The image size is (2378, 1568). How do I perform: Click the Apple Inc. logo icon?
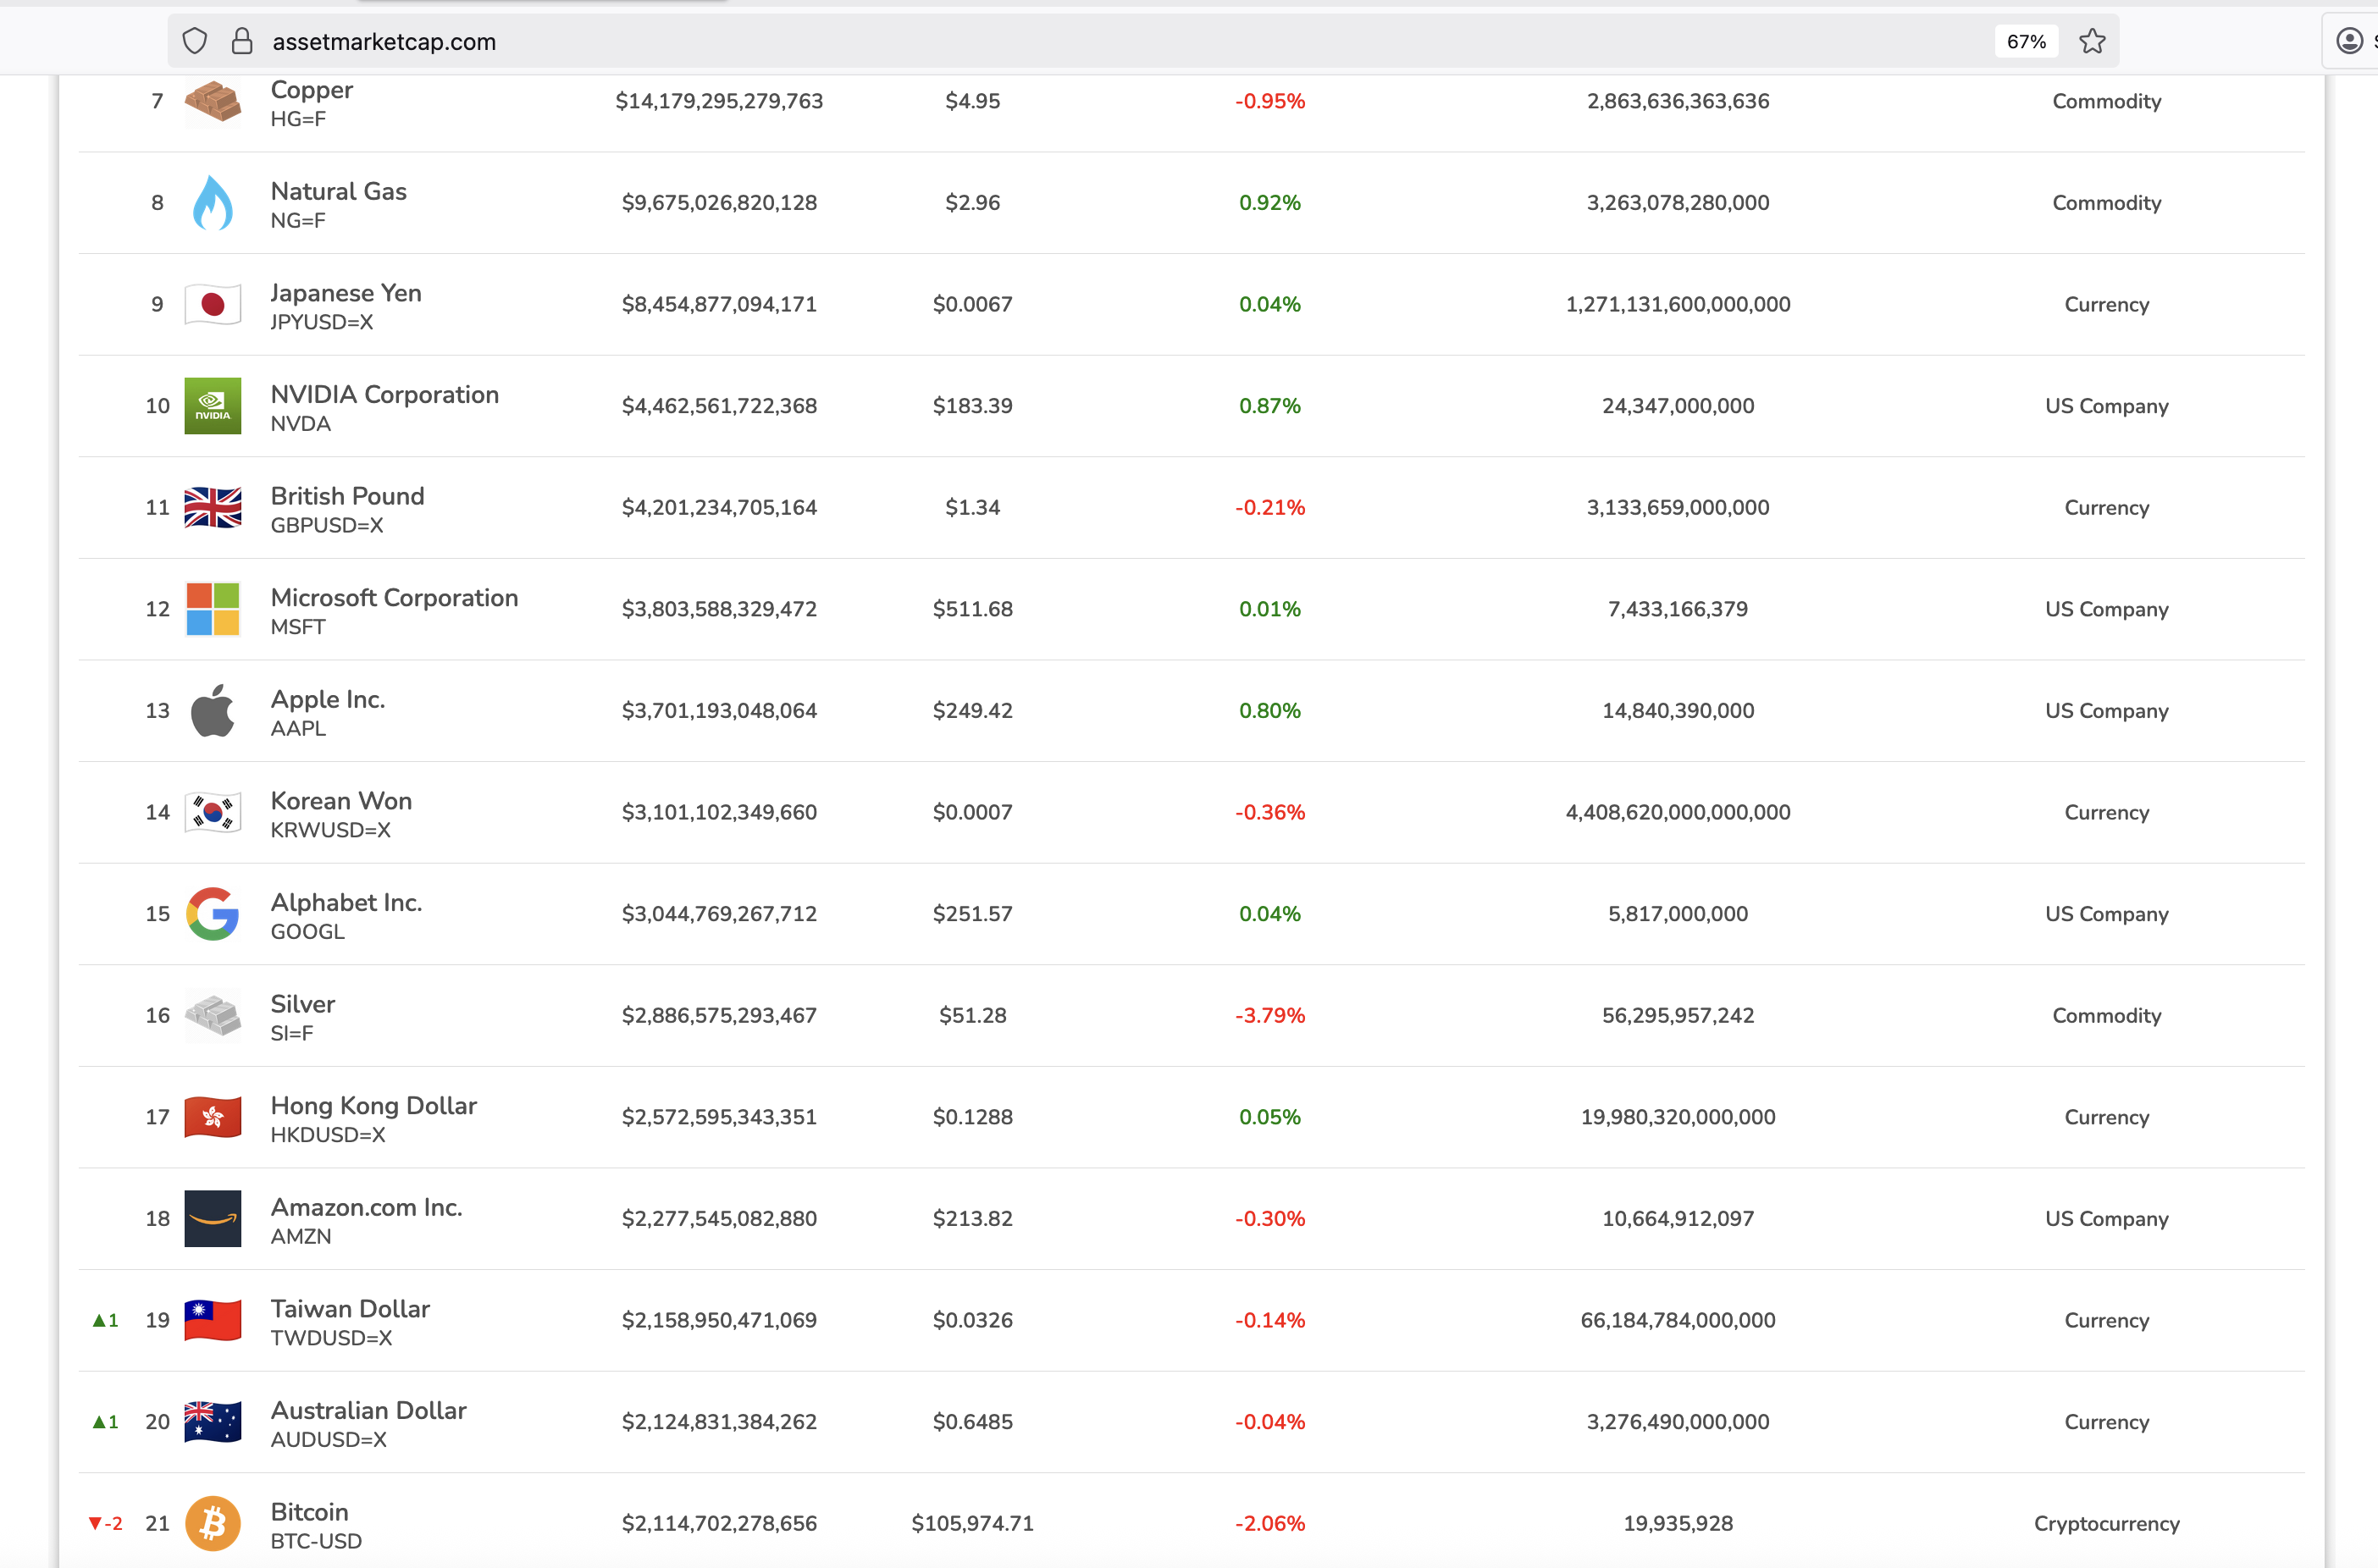pyautogui.click(x=212, y=711)
